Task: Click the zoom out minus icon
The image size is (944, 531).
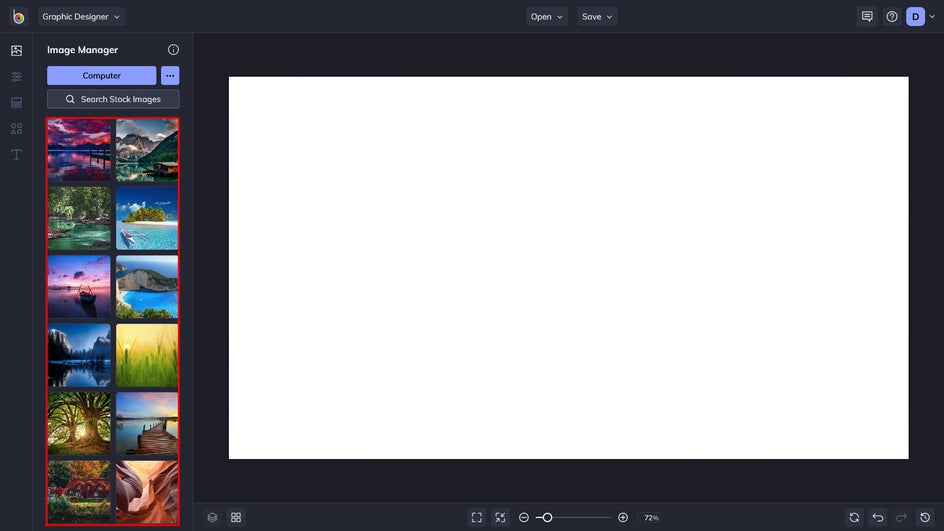Action: tap(524, 517)
